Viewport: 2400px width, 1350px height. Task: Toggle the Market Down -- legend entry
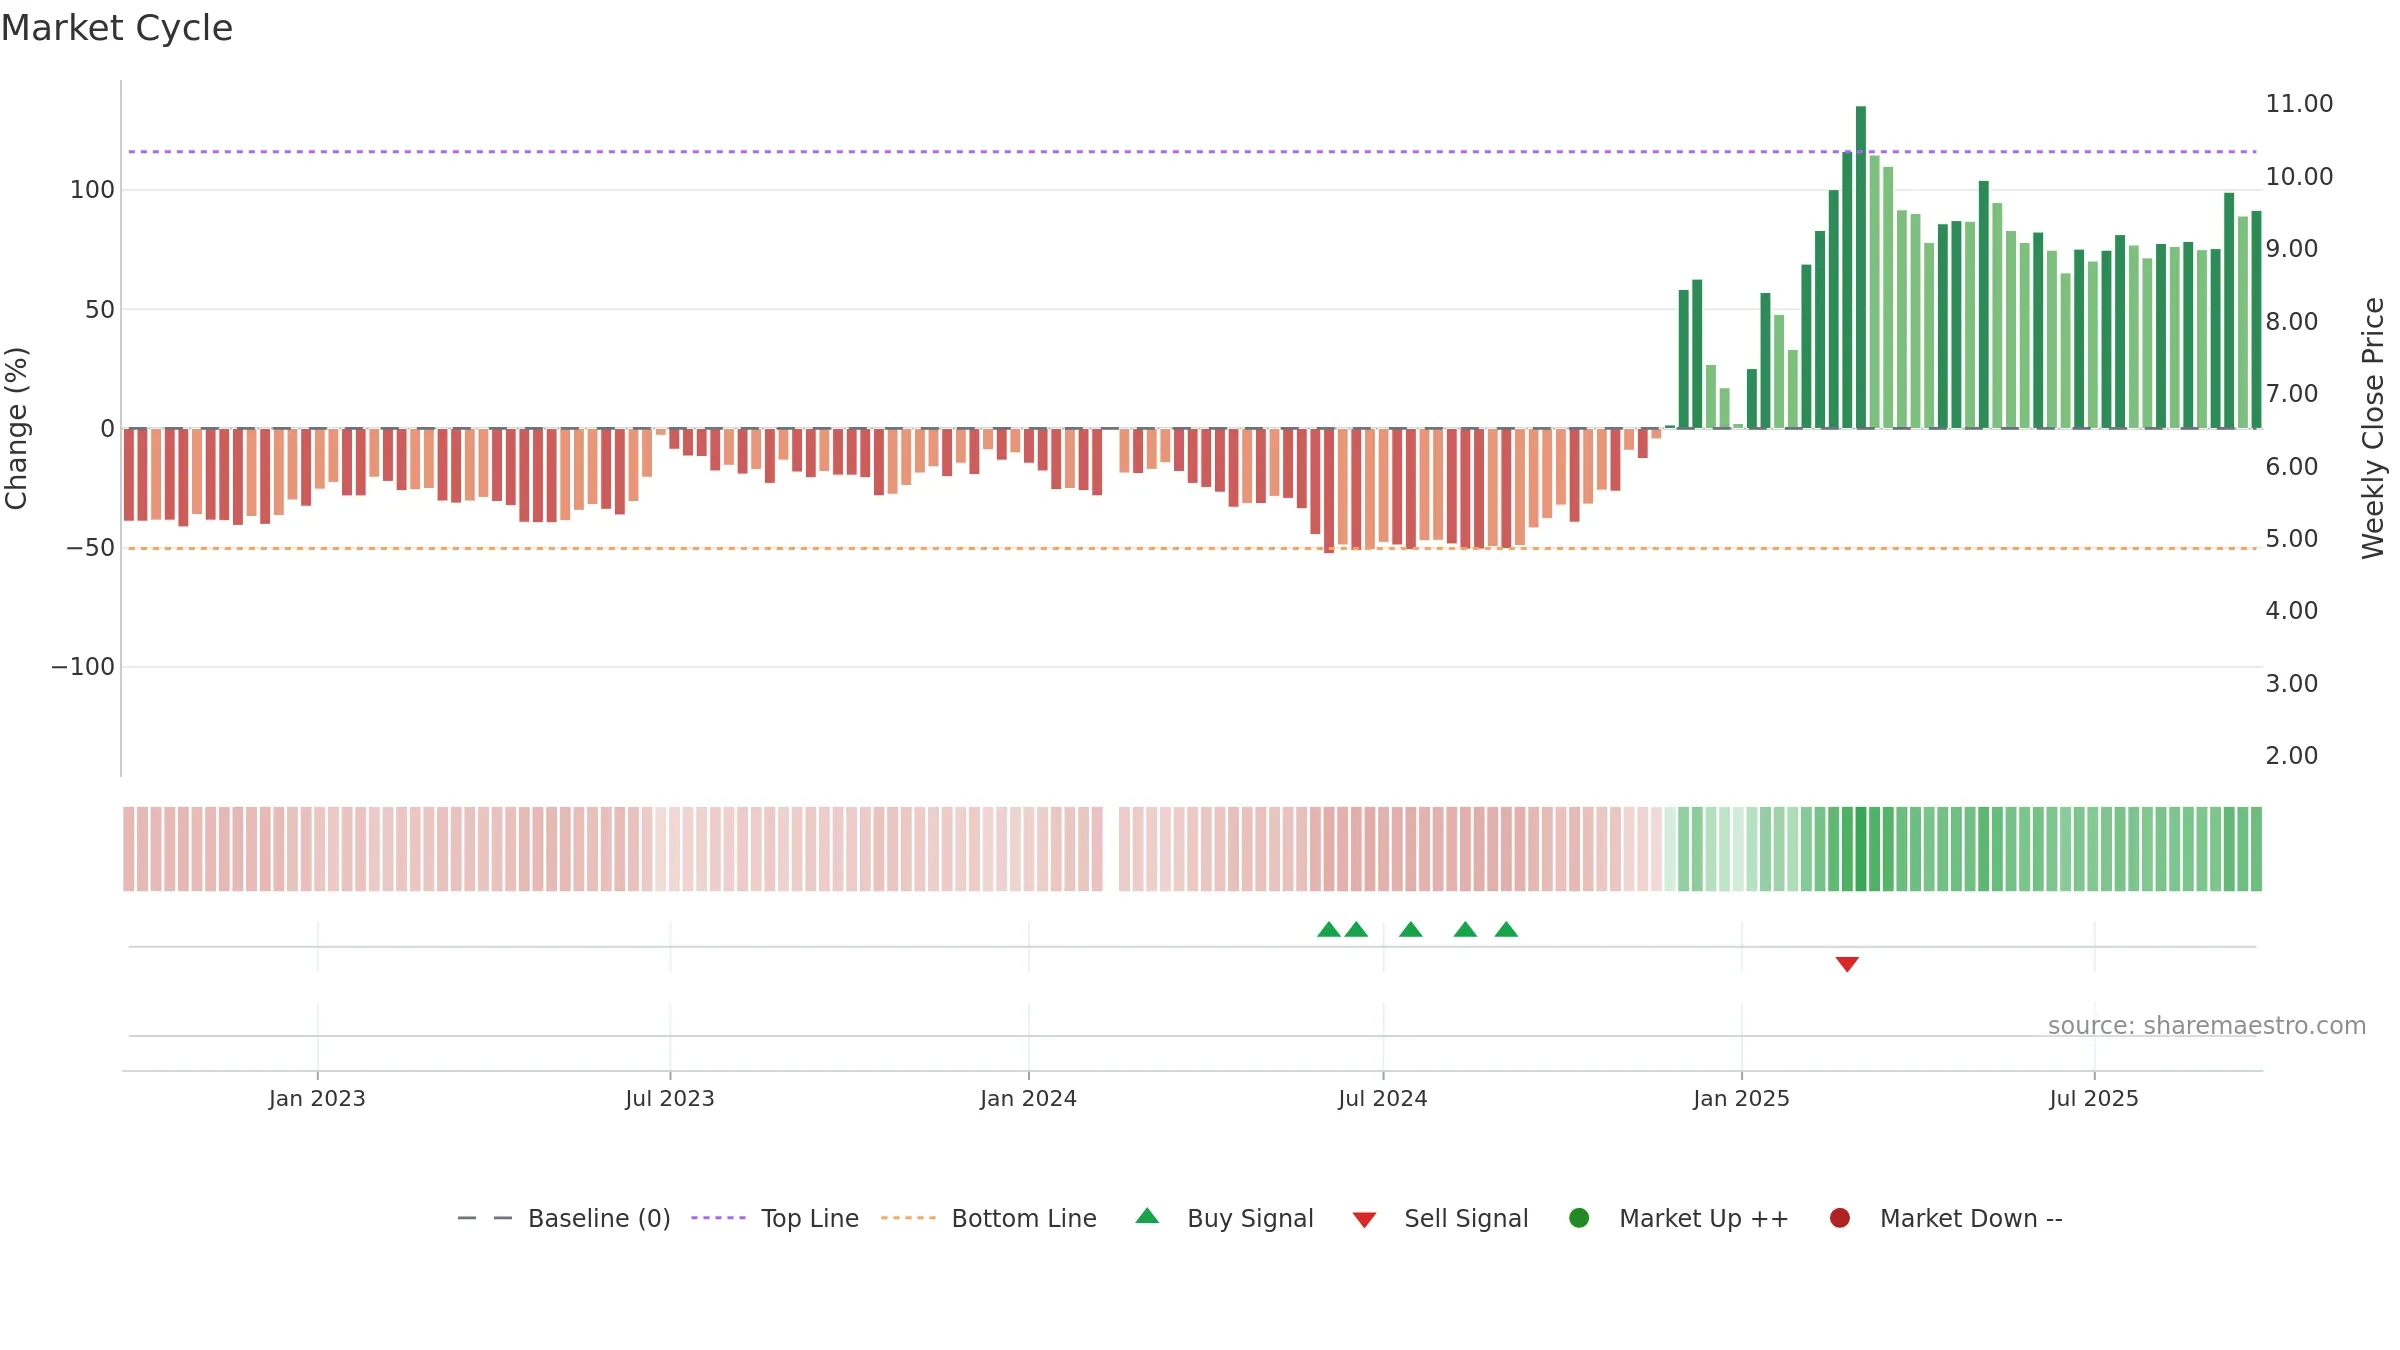1946,1218
